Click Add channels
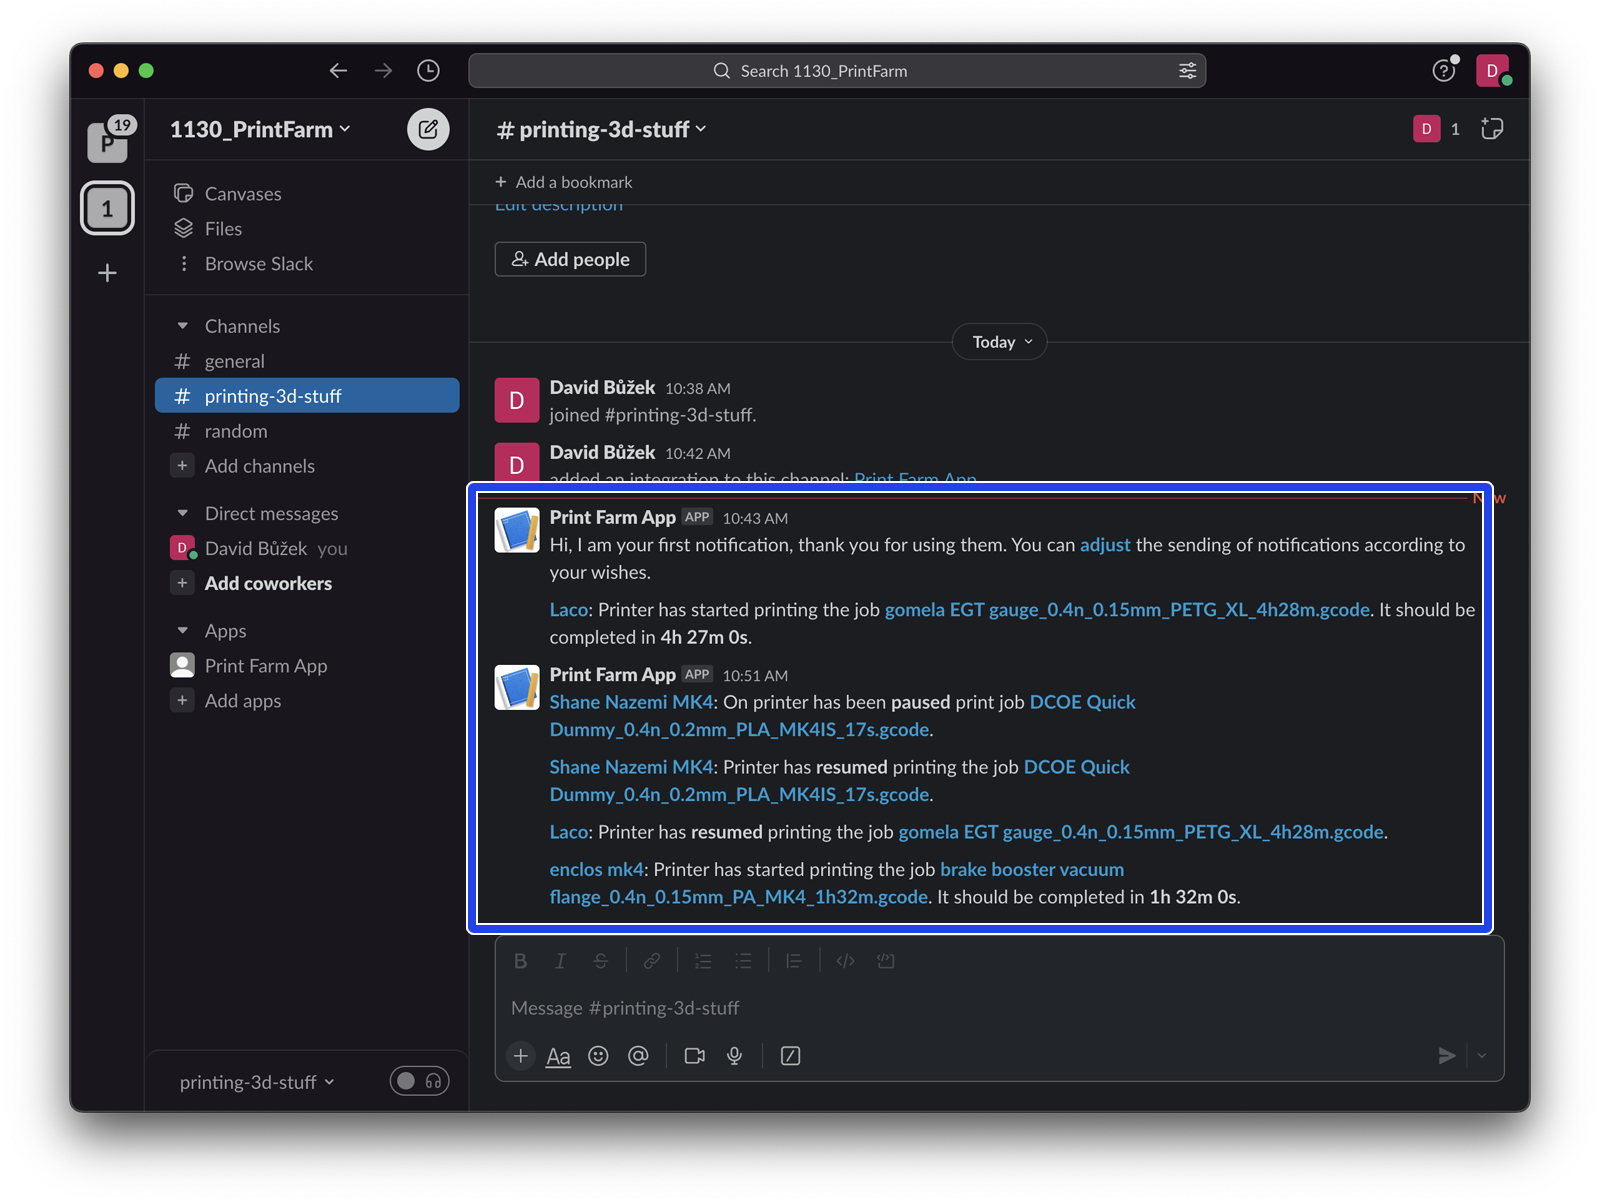The image size is (1600, 1200). pyautogui.click(x=307, y=466)
